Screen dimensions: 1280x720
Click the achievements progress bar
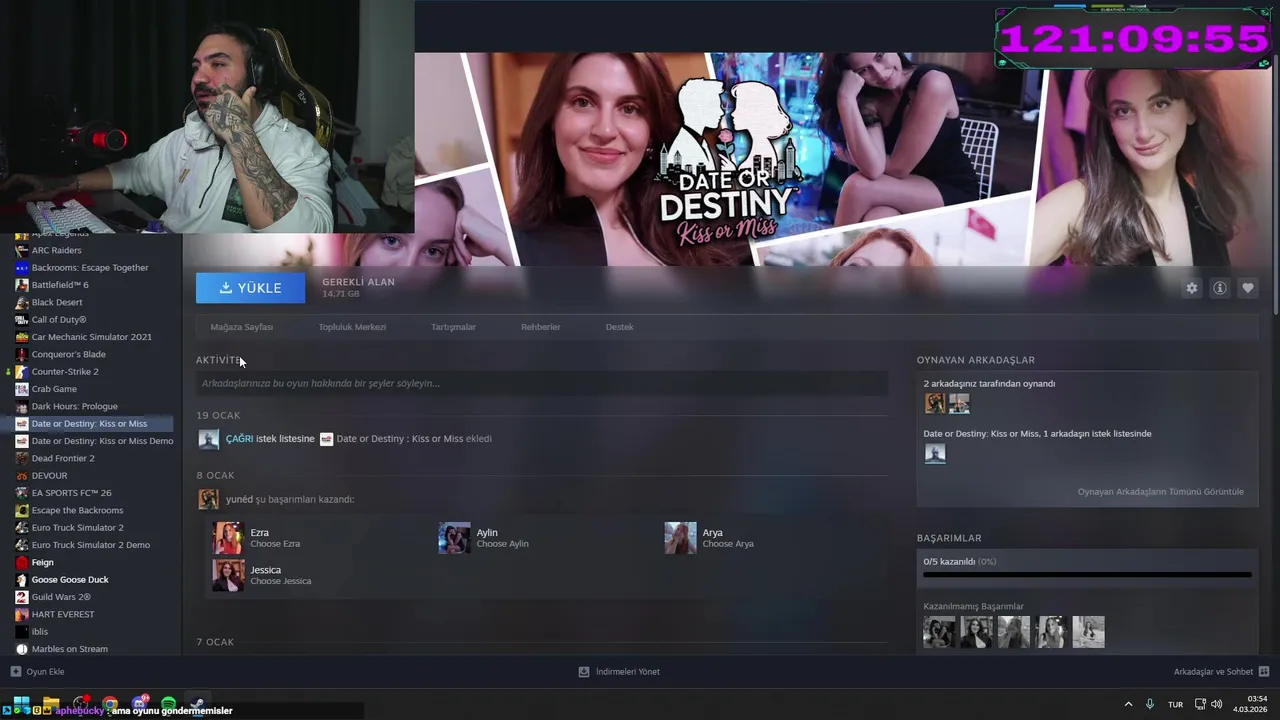click(x=1087, y=575)
